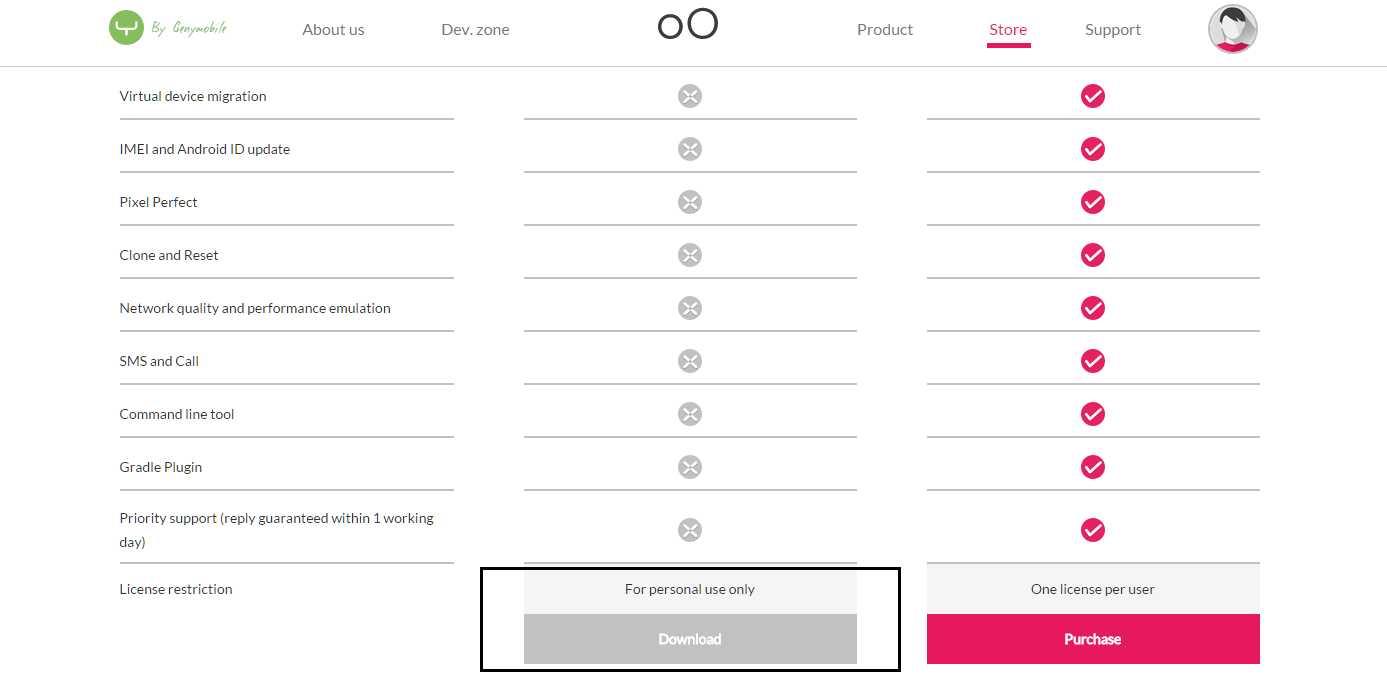The image size is (1387, 684).
Task: Click the pink checkmark for Gradle Plugin
Action: click(1093, 467)
